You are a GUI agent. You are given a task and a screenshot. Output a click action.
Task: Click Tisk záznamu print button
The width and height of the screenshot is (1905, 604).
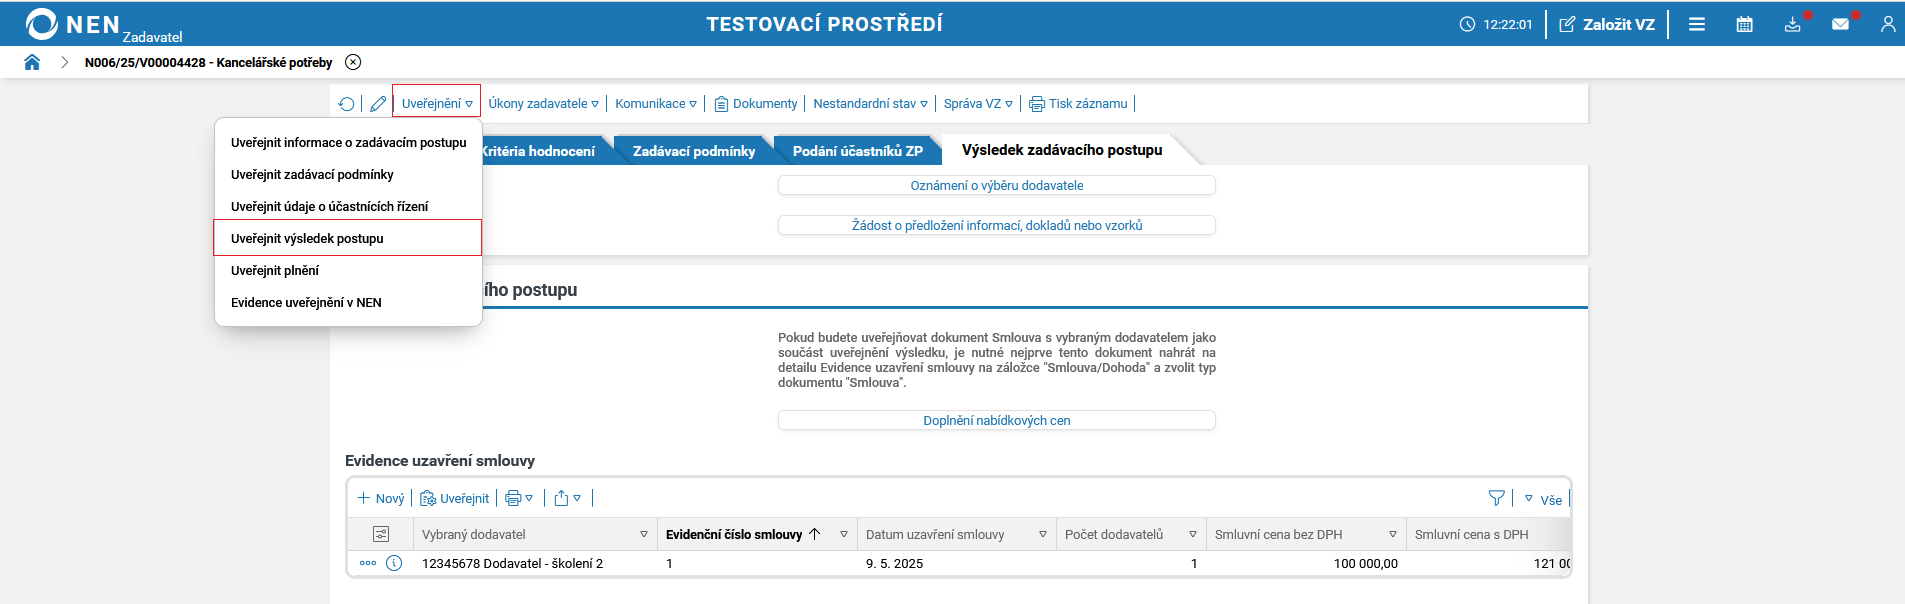[x=1078, y=104]
